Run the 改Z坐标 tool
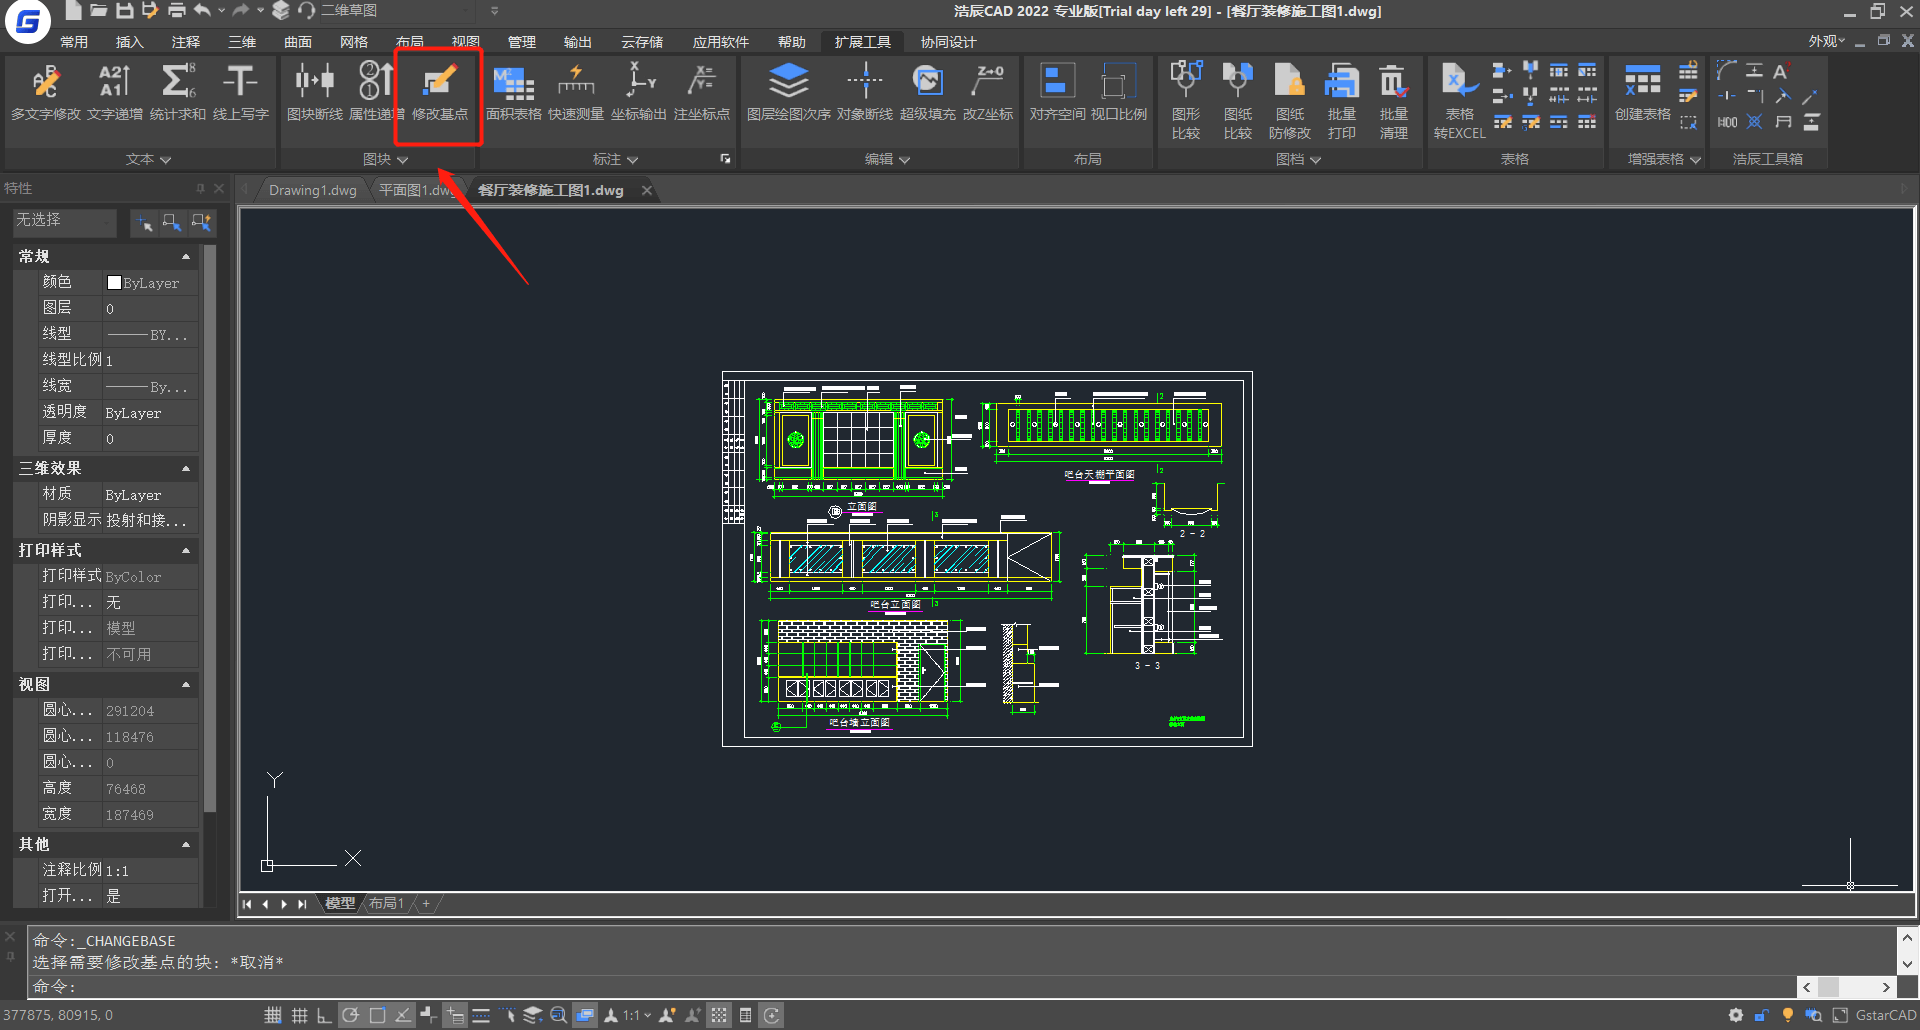Image resolution: width=1920 pixels, height=1030 pixels. (x=988, y=92)
